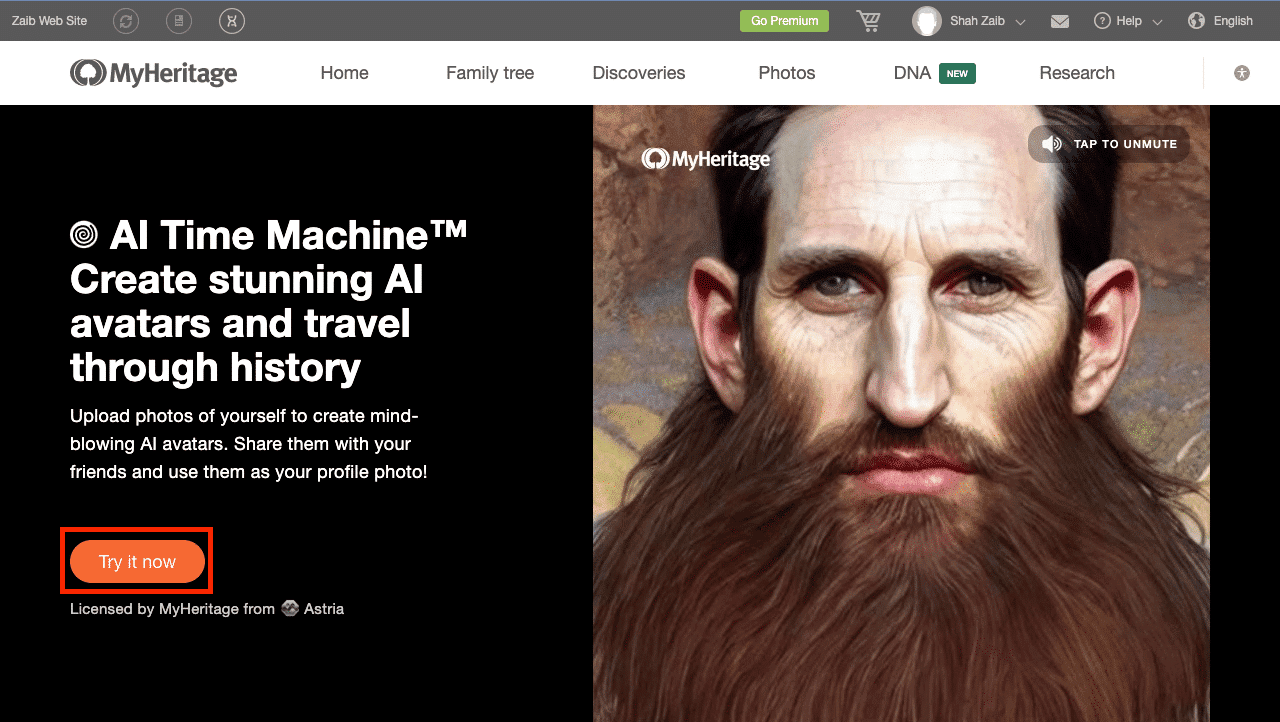Click the Try it now button

coord(137,562)
